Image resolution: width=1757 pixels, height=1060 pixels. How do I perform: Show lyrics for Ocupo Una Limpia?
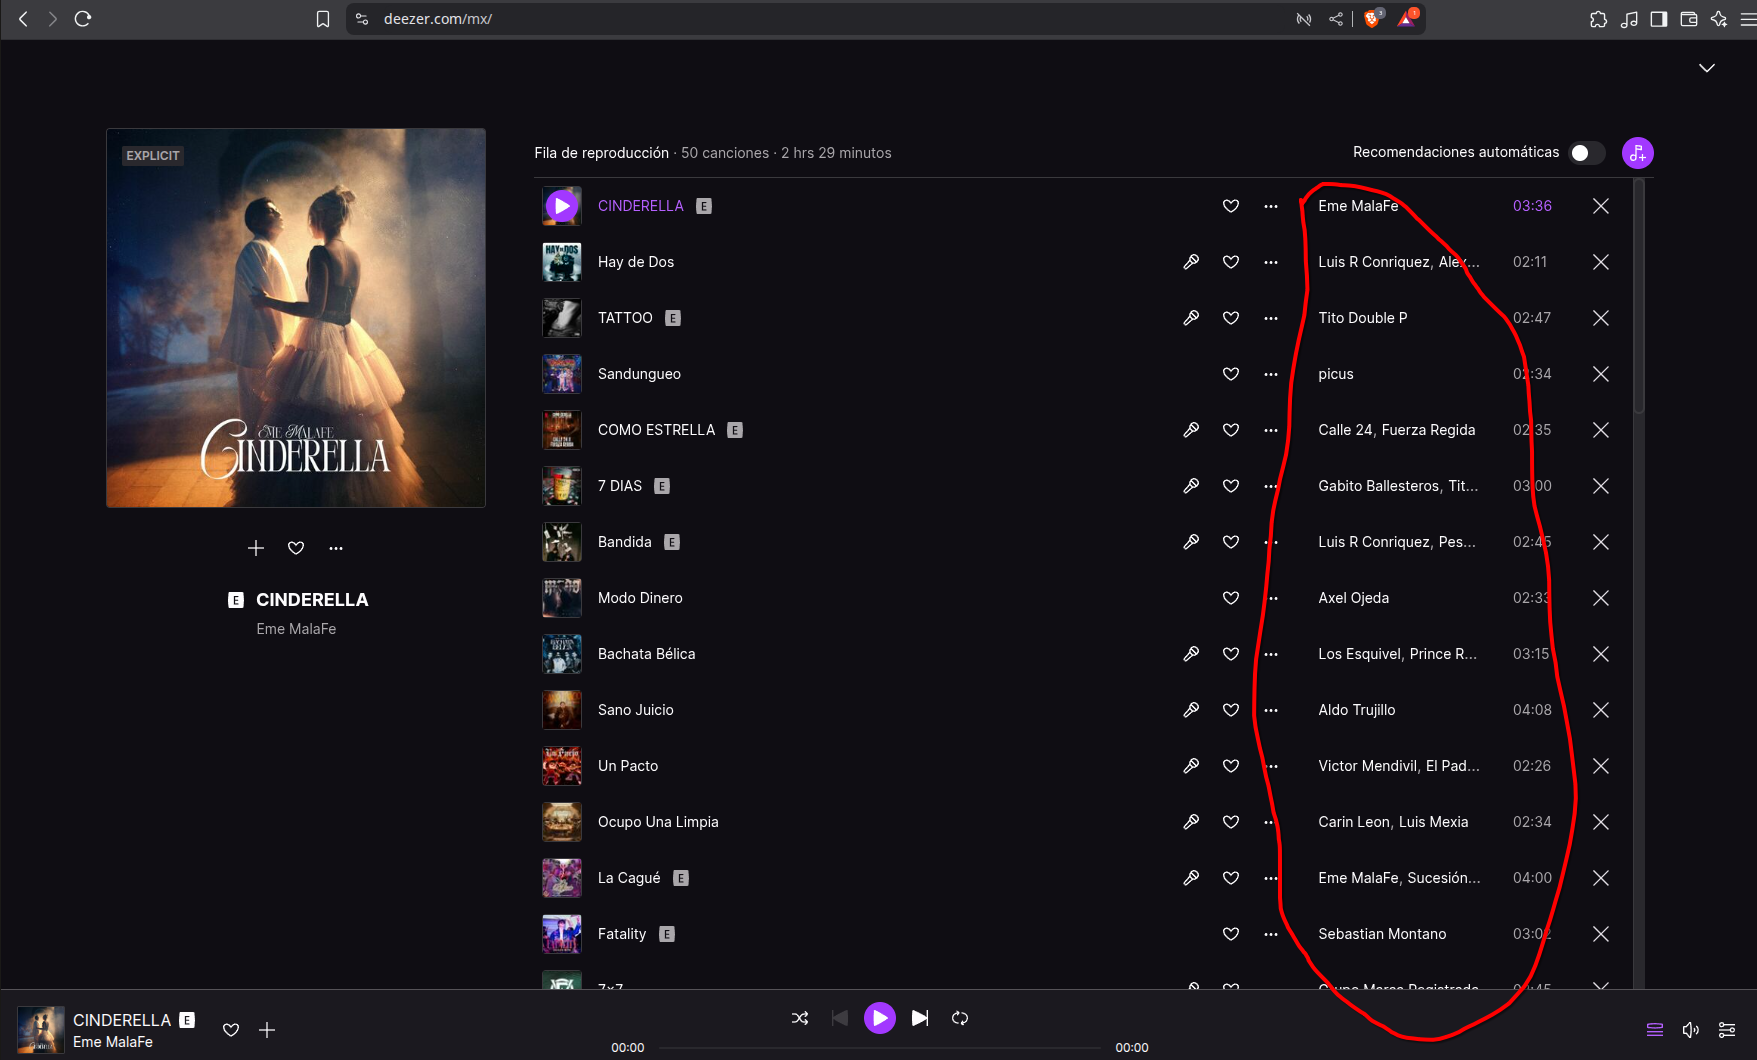click(1191, 822)
